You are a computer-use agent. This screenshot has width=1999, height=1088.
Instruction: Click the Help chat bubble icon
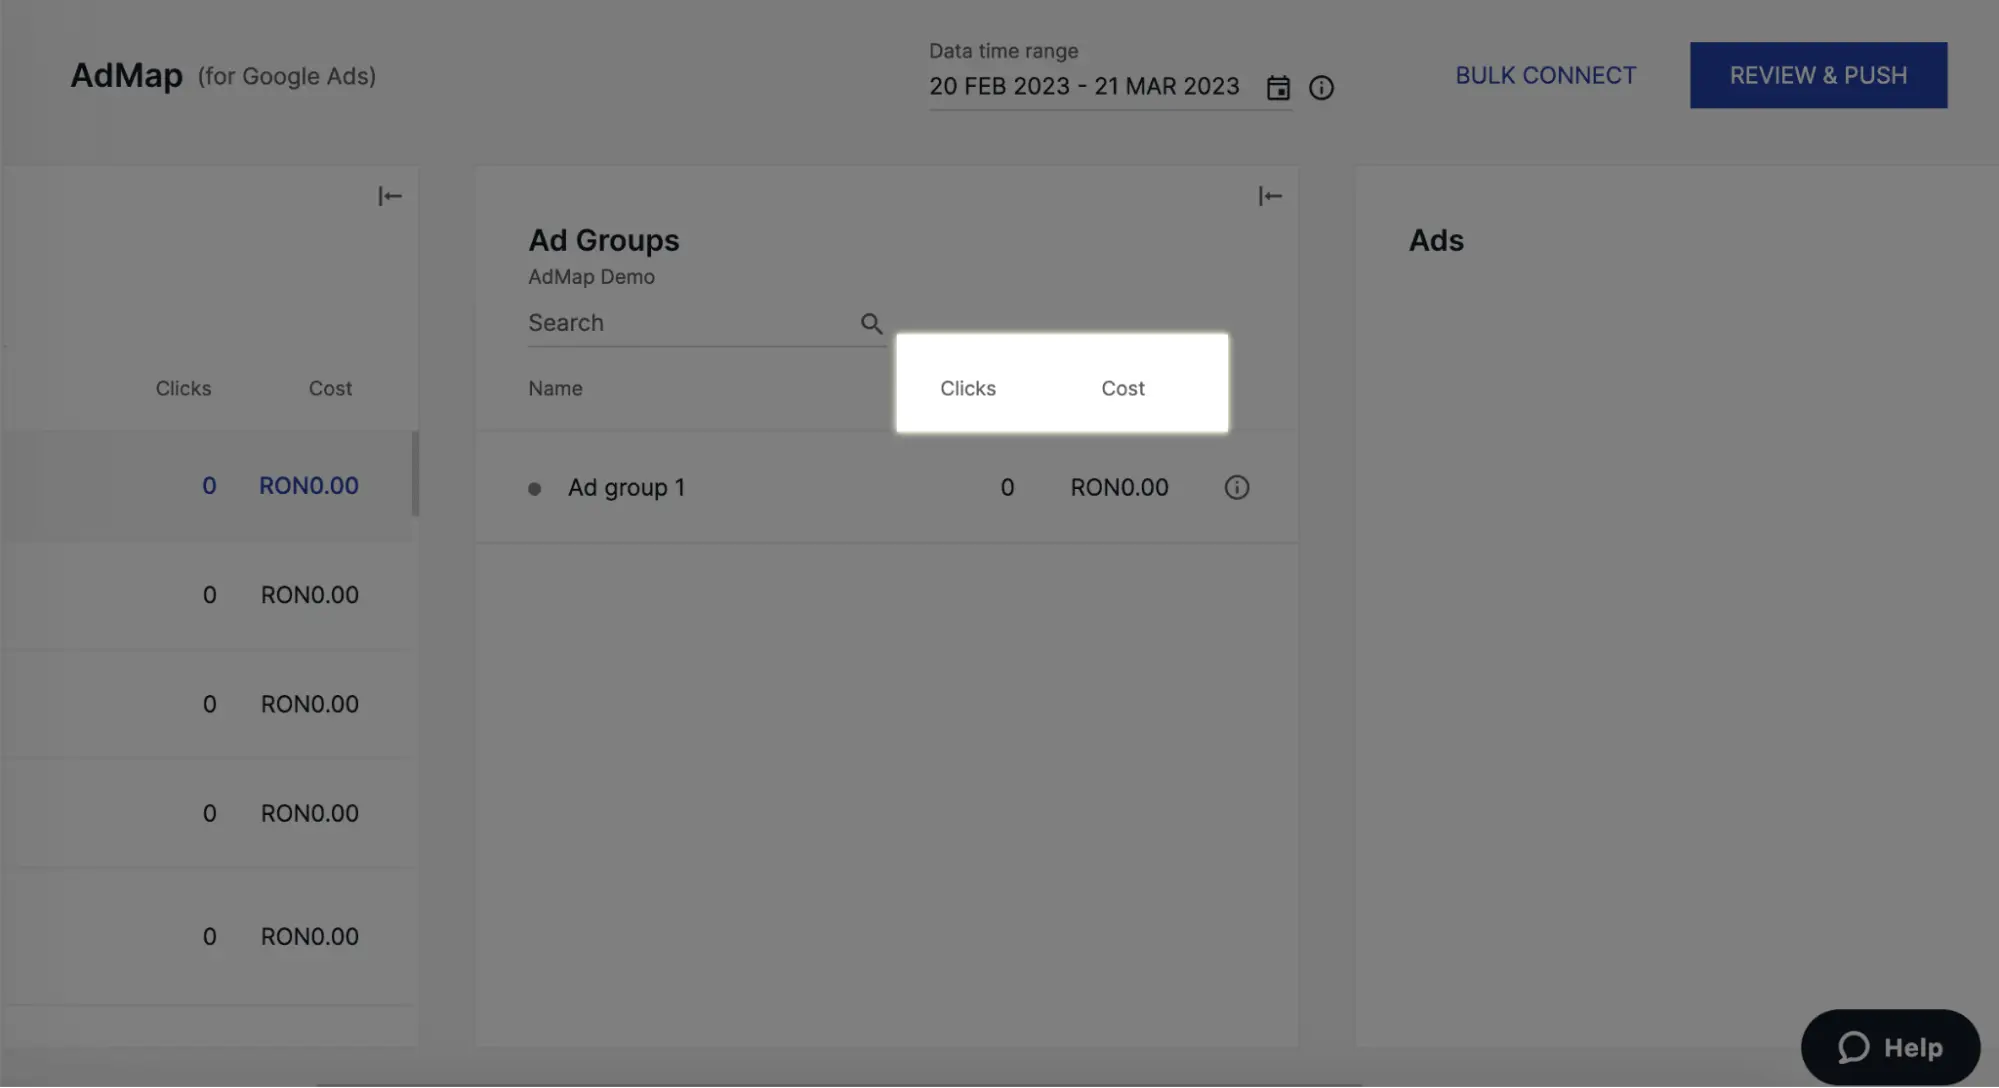pyautogui.click(x=1853, y=1047)
